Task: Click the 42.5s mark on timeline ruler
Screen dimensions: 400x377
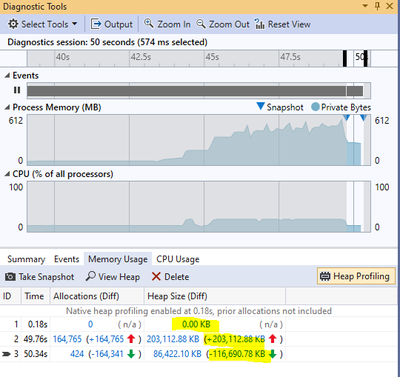Action: click(141, 57)
